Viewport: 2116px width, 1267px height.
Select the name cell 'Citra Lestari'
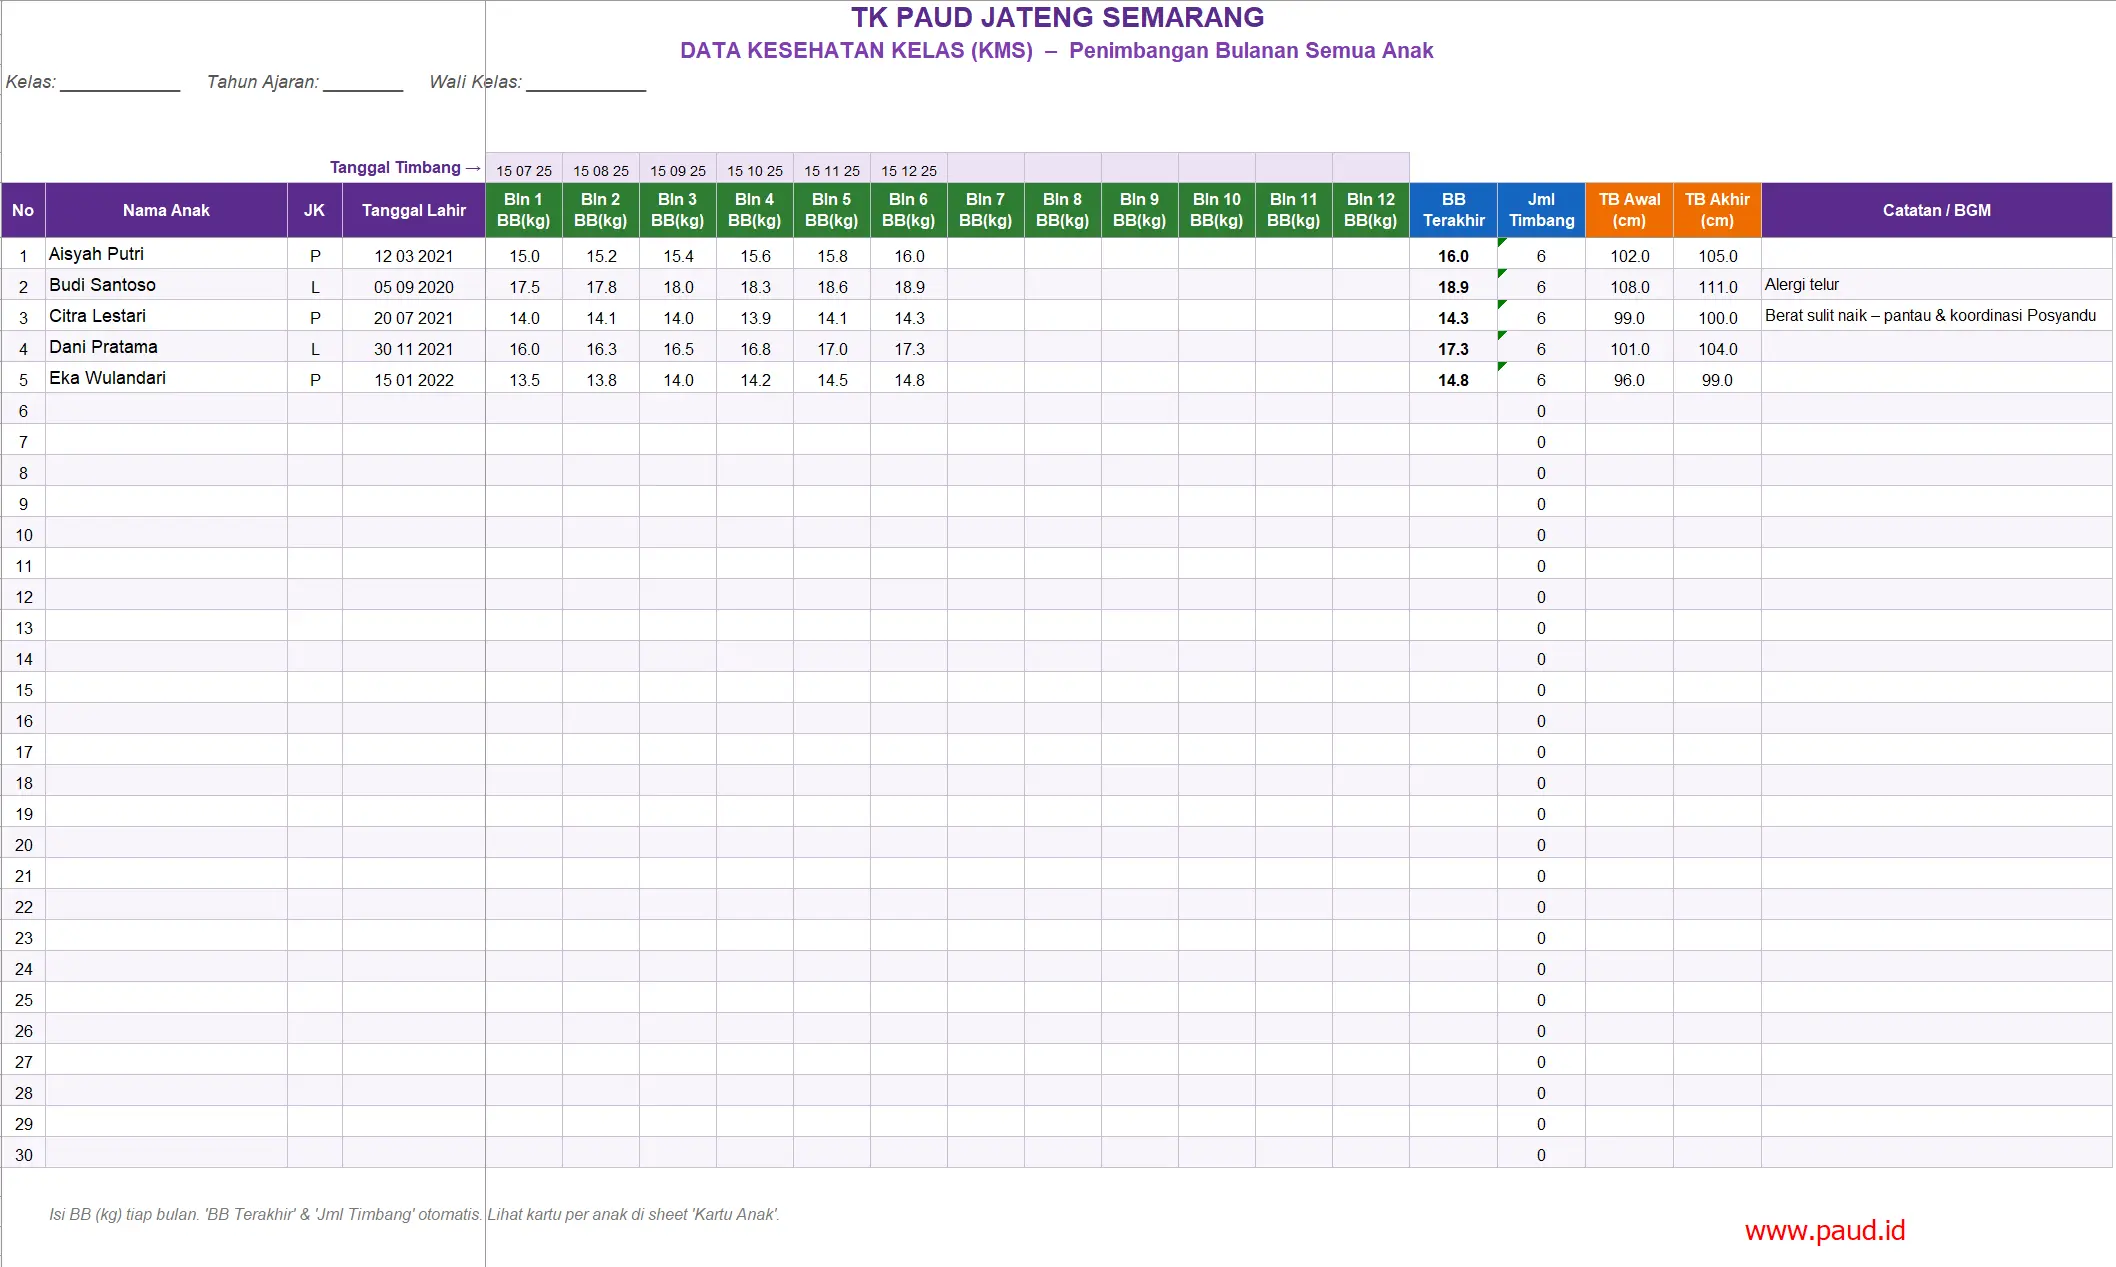pyautogui.click(x=166, y=316)
